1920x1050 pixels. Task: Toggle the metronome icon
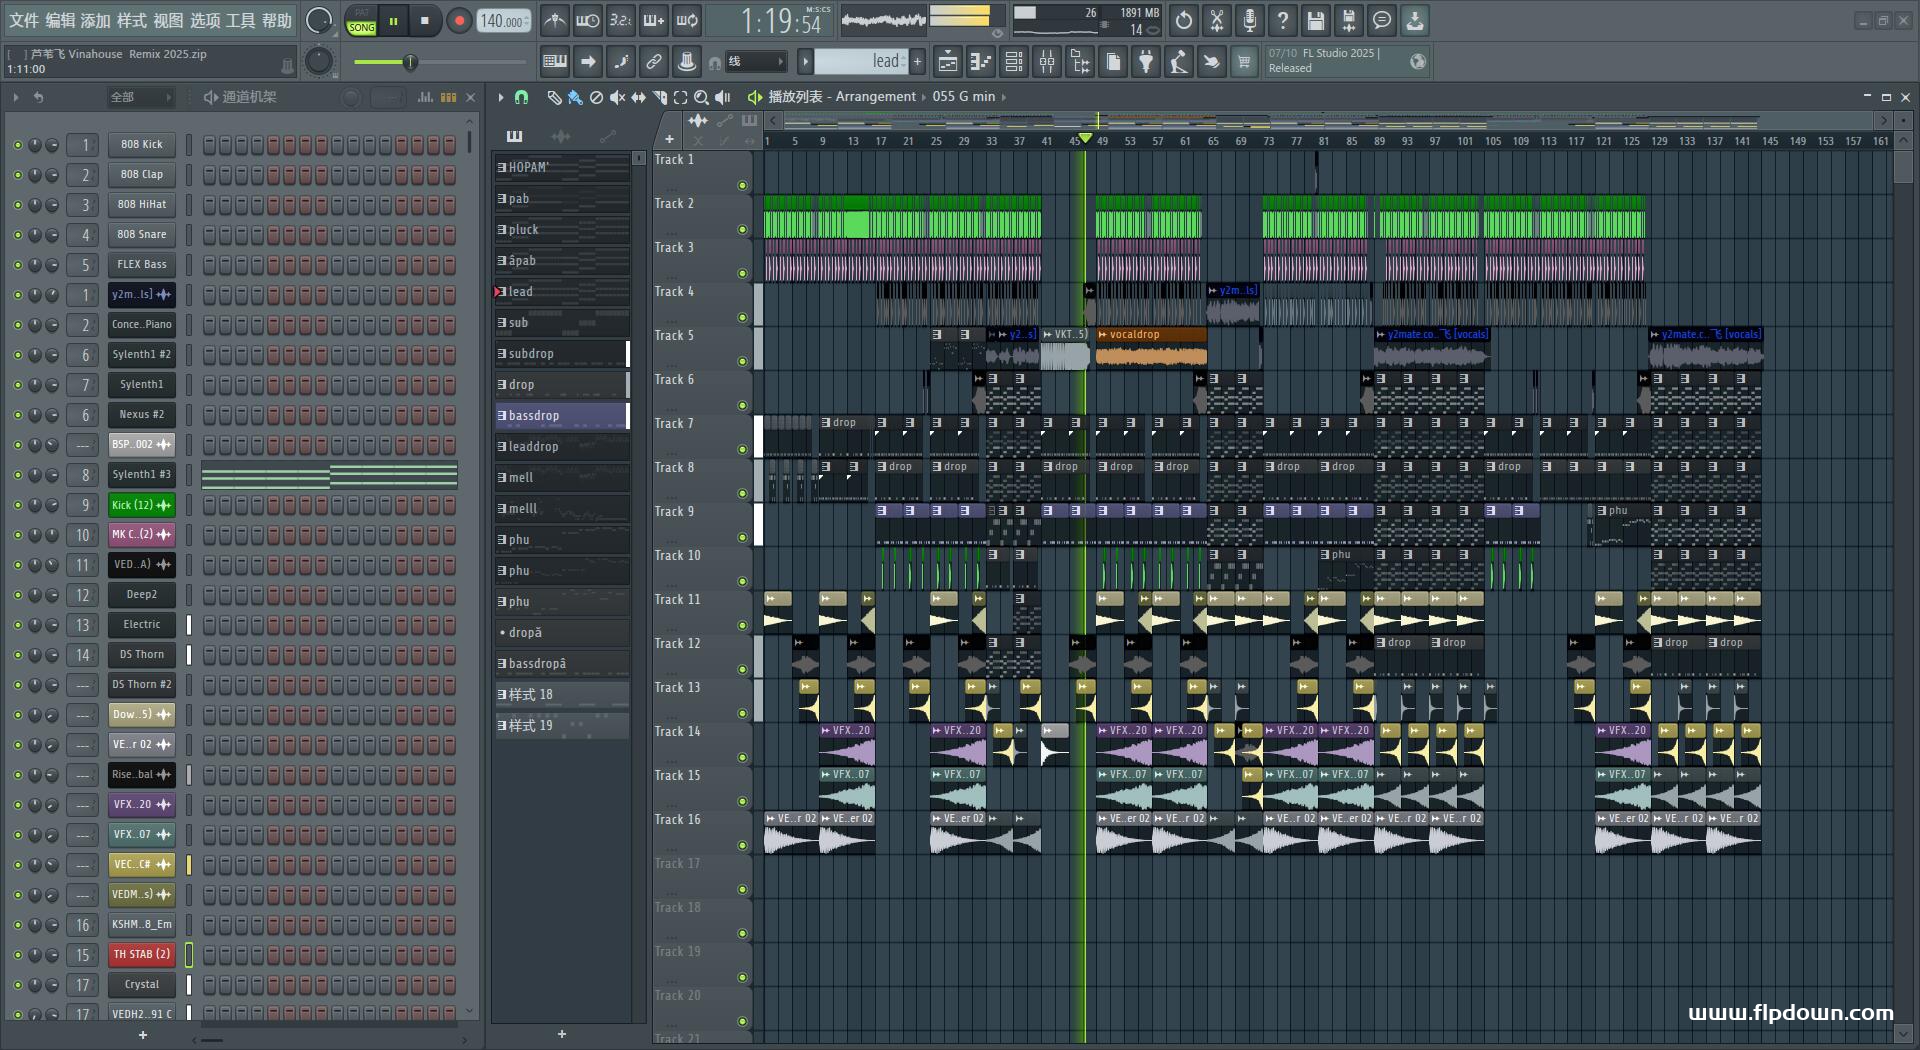click(x=554, y=20)
